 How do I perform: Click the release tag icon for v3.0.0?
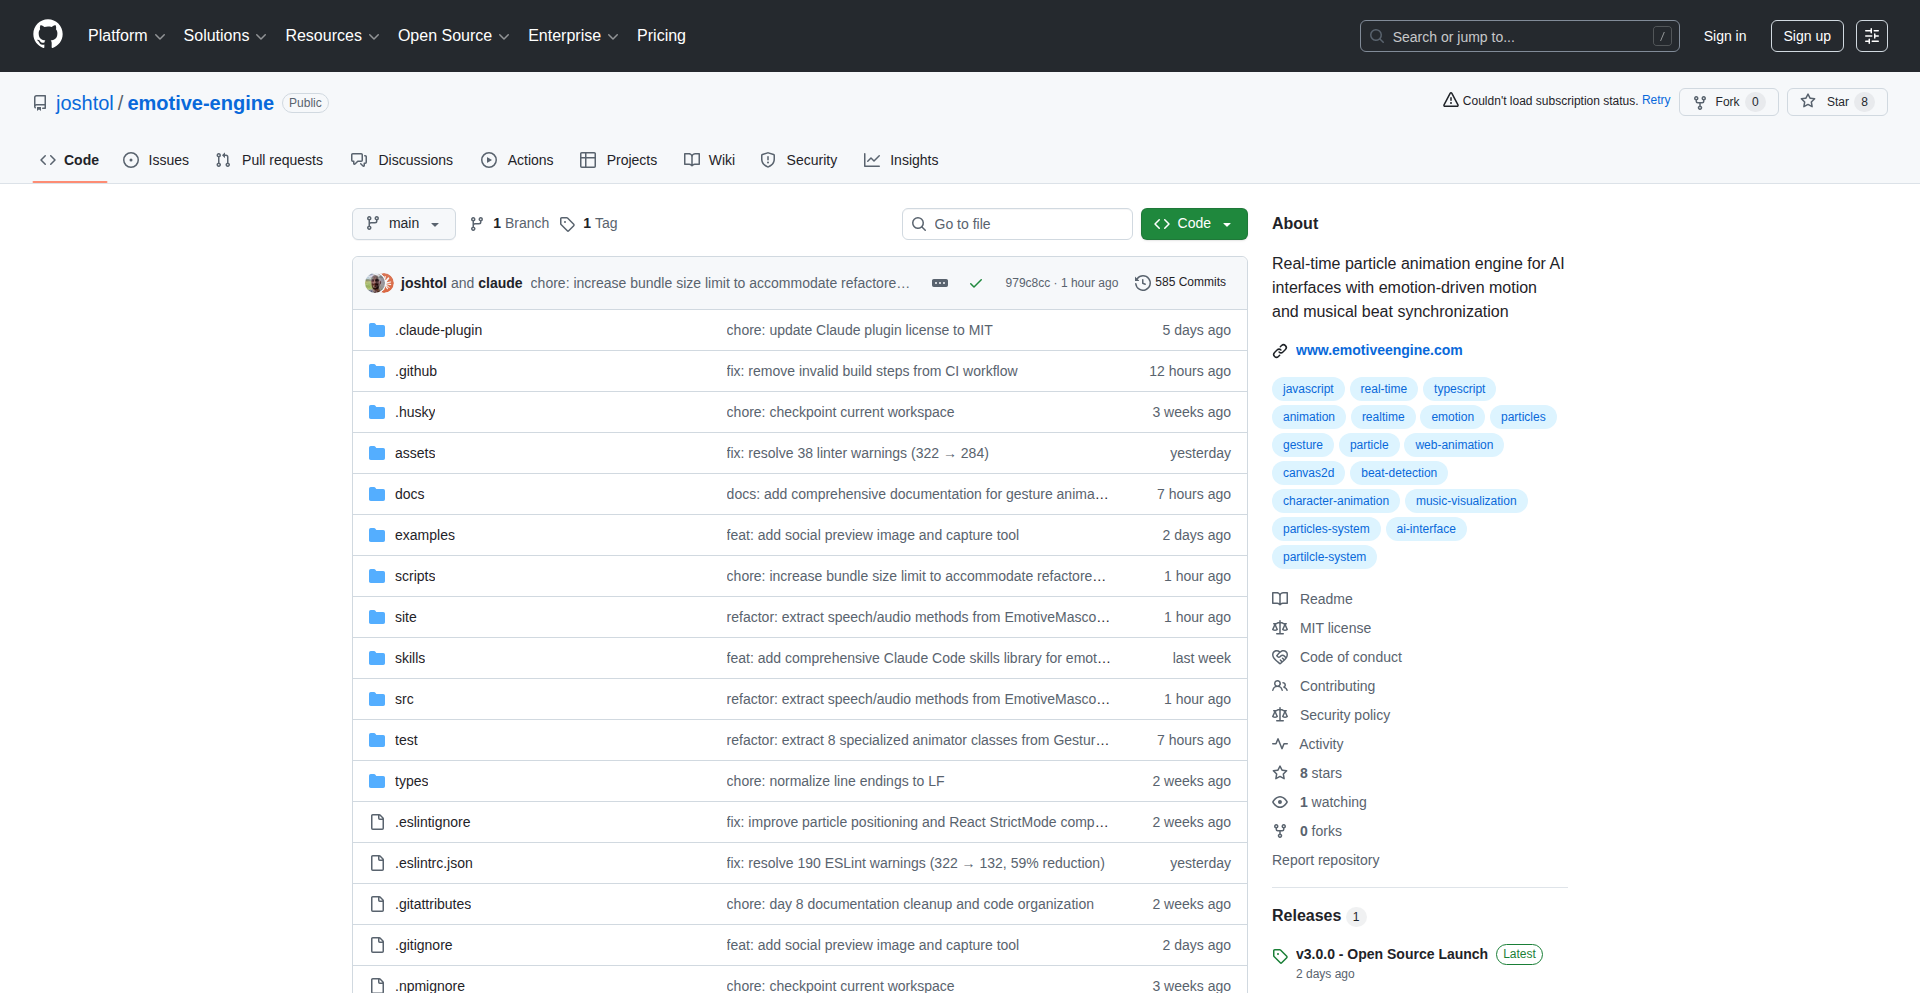[1280, 956]
